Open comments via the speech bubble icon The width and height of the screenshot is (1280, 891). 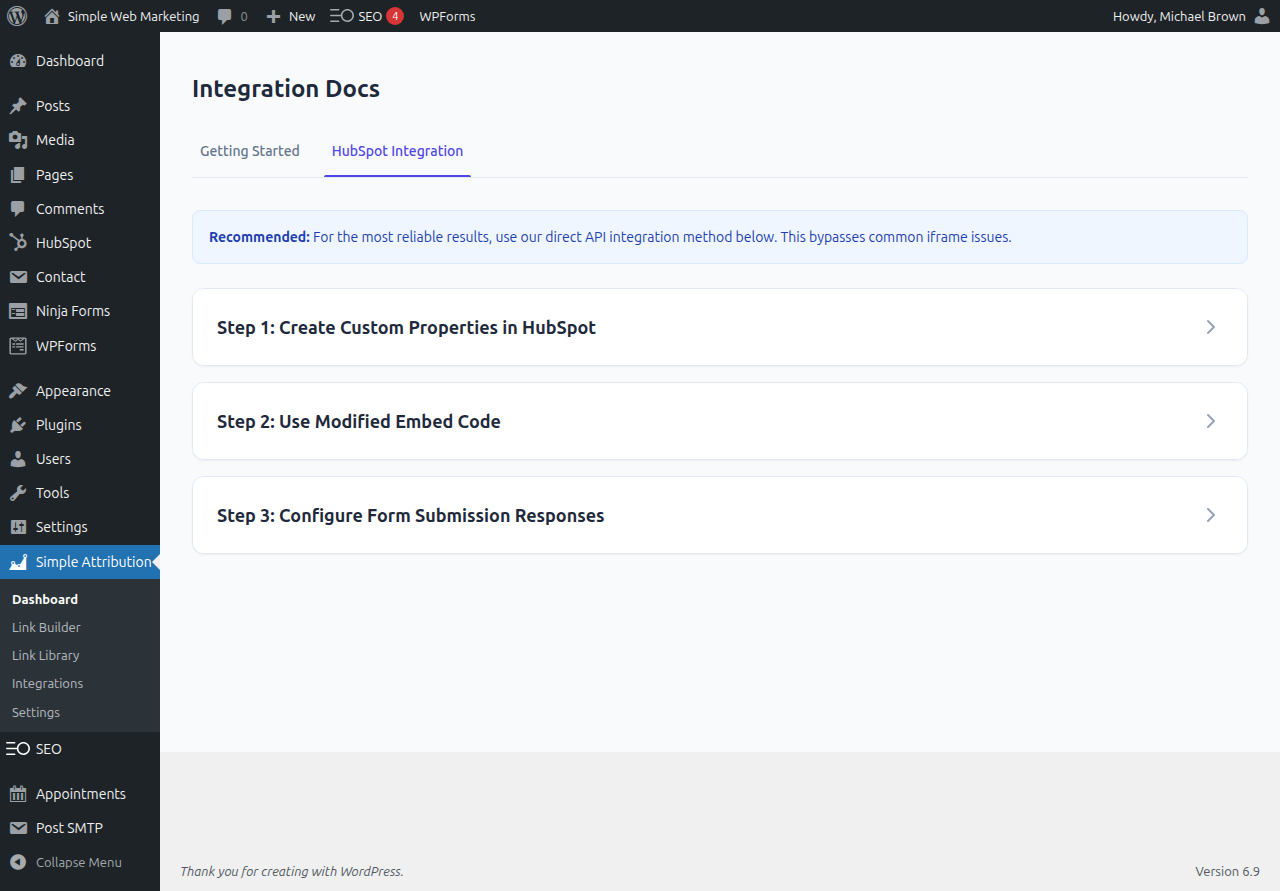pyautogui.click(x=222, y=16)
